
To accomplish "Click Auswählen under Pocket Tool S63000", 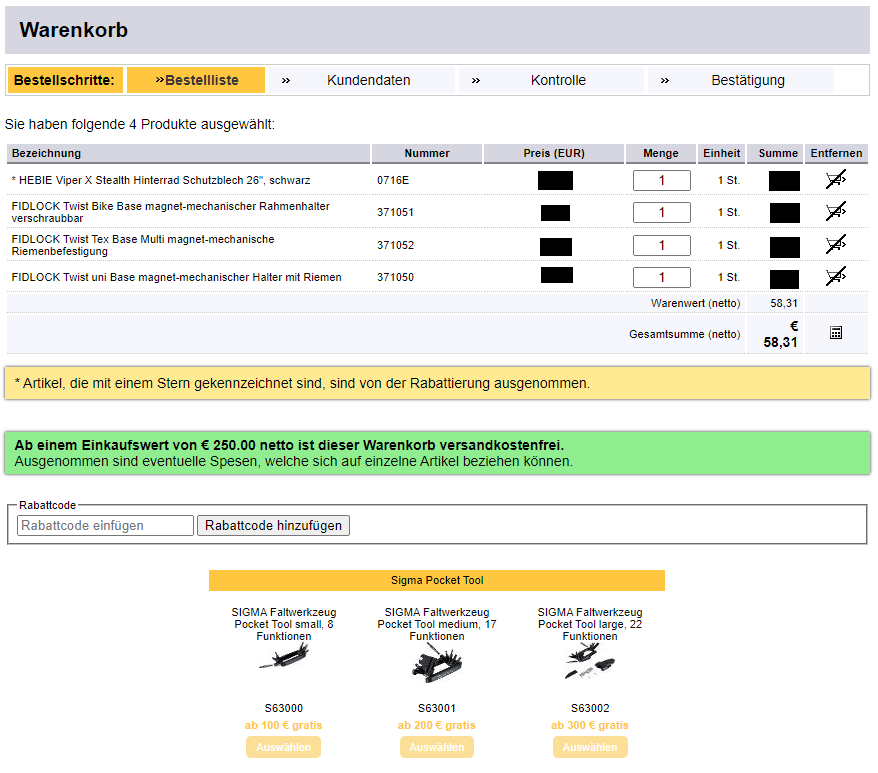I will [283, 747].
